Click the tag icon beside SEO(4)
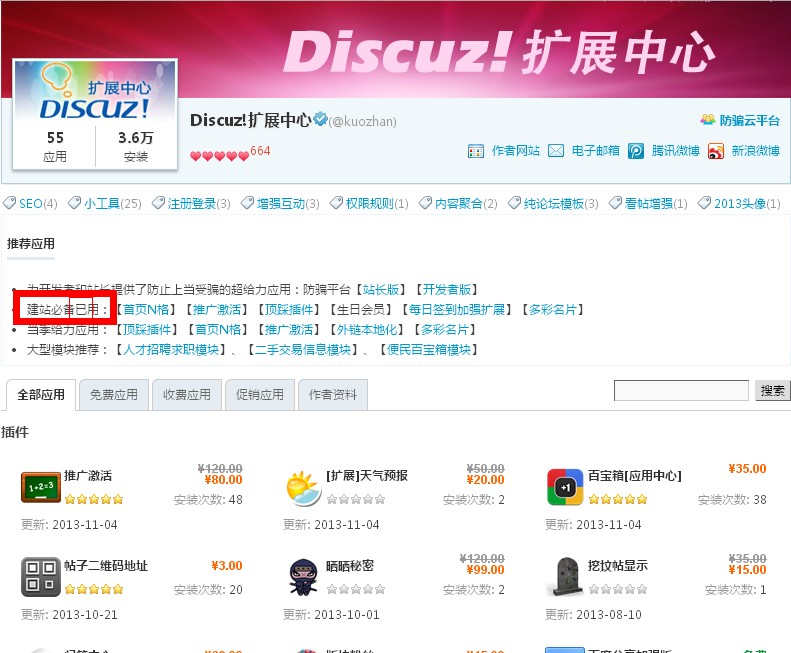The width and height of the screenshot is (791, 653). coord(9,203)
